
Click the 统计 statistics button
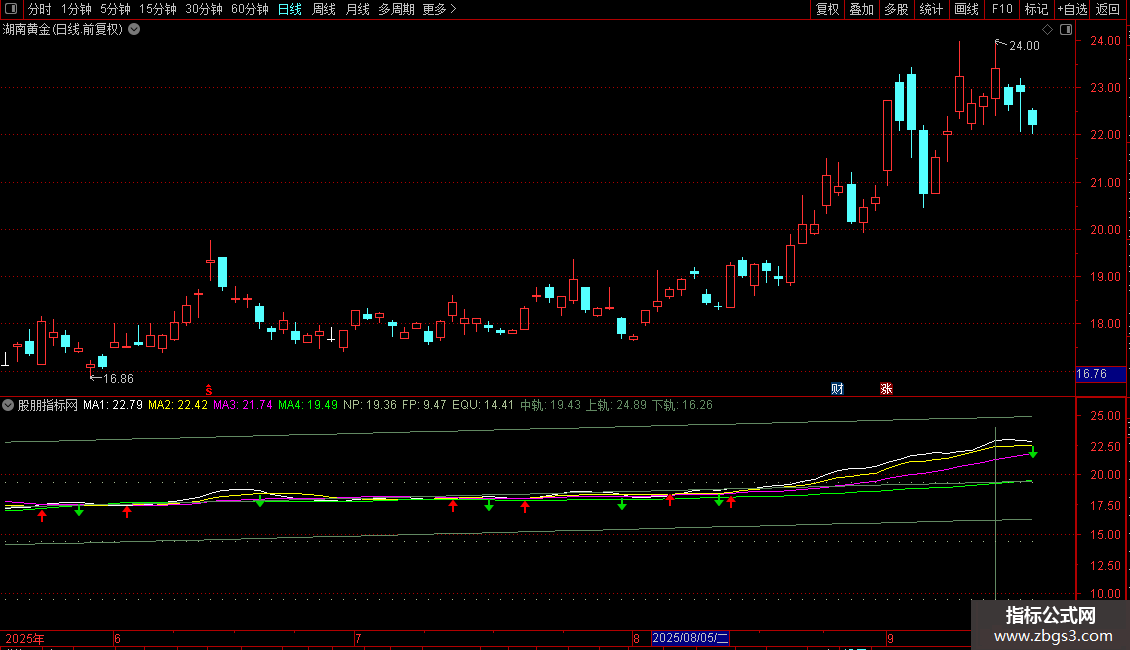tap(931, 9)
